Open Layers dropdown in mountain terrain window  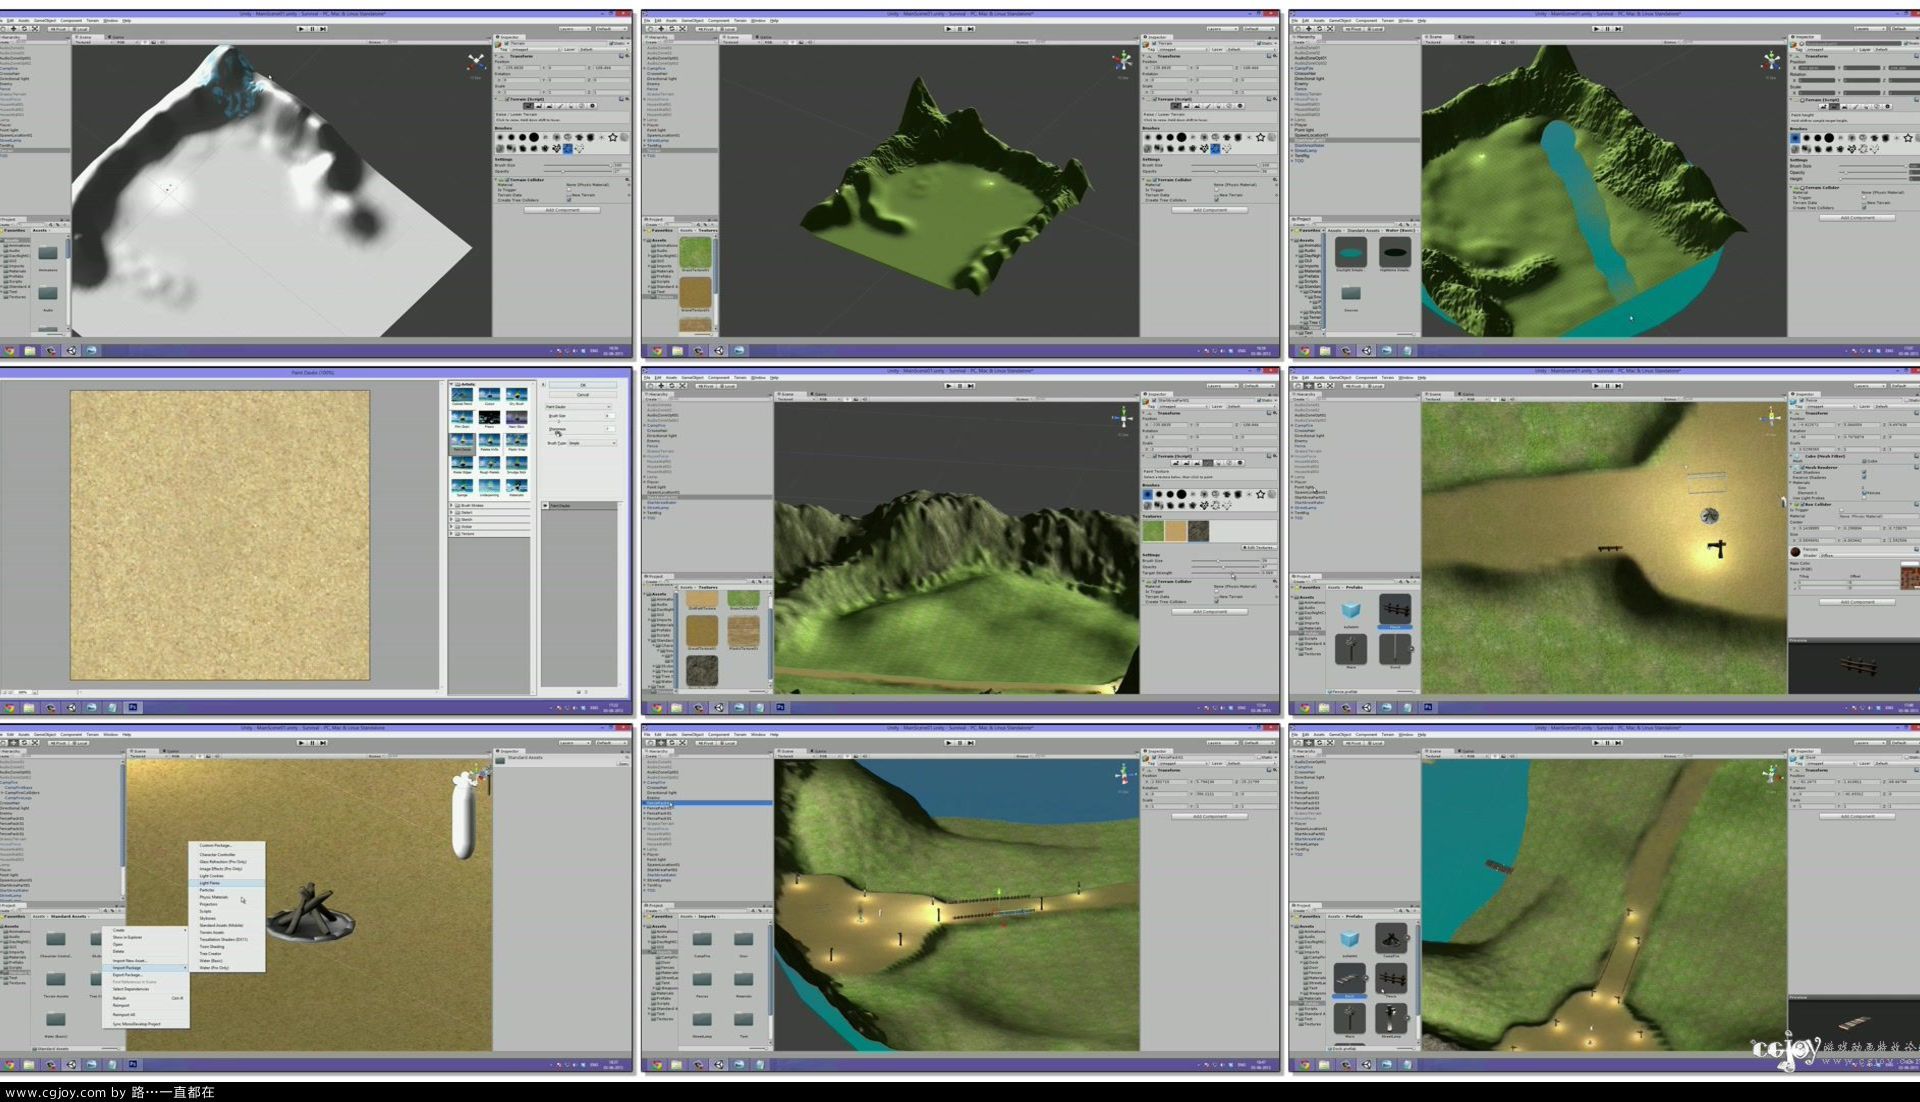pyautogui.click(x=1222, y=386)
